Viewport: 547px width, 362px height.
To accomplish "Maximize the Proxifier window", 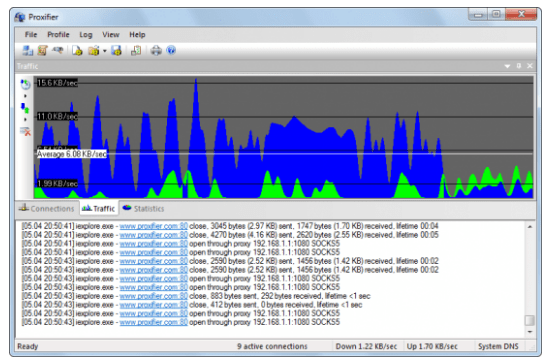I will pos(496,15).
